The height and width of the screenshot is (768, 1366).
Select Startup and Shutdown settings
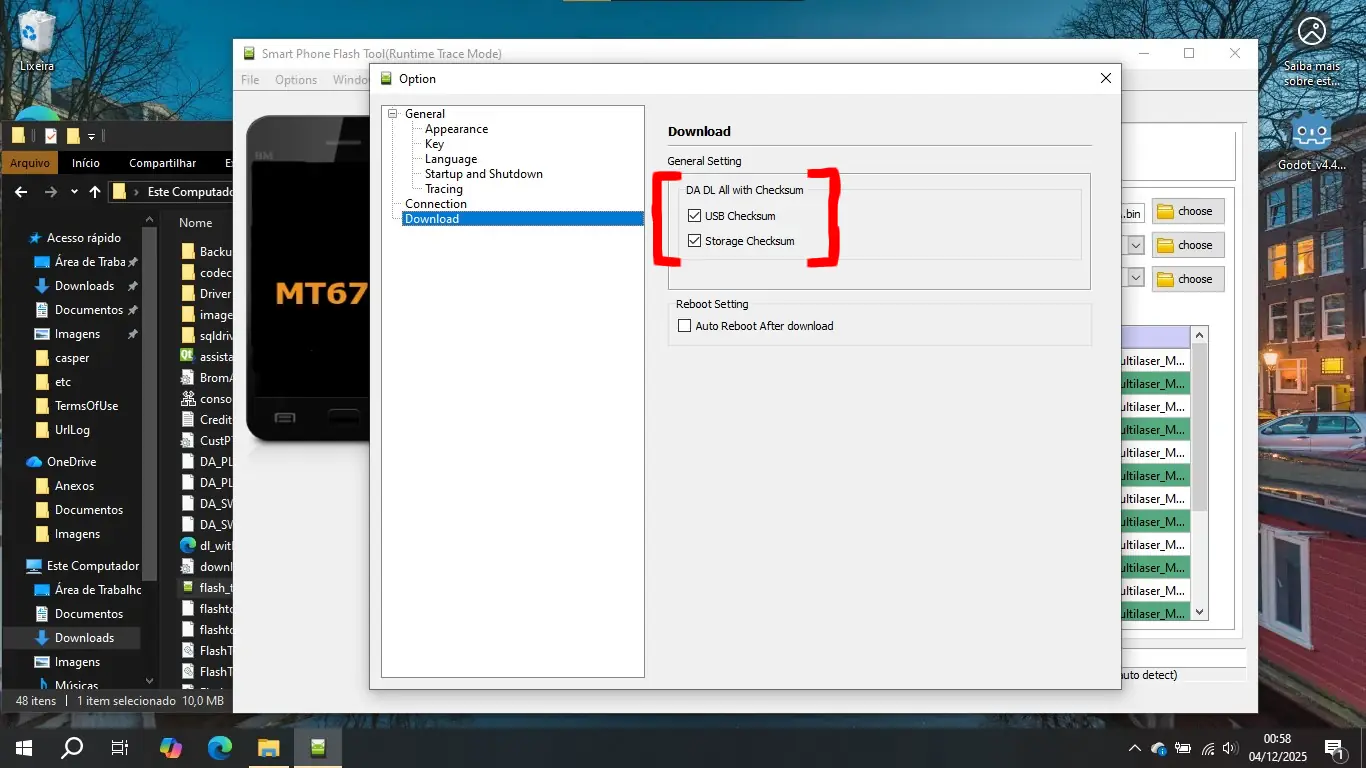coord(483,174)
